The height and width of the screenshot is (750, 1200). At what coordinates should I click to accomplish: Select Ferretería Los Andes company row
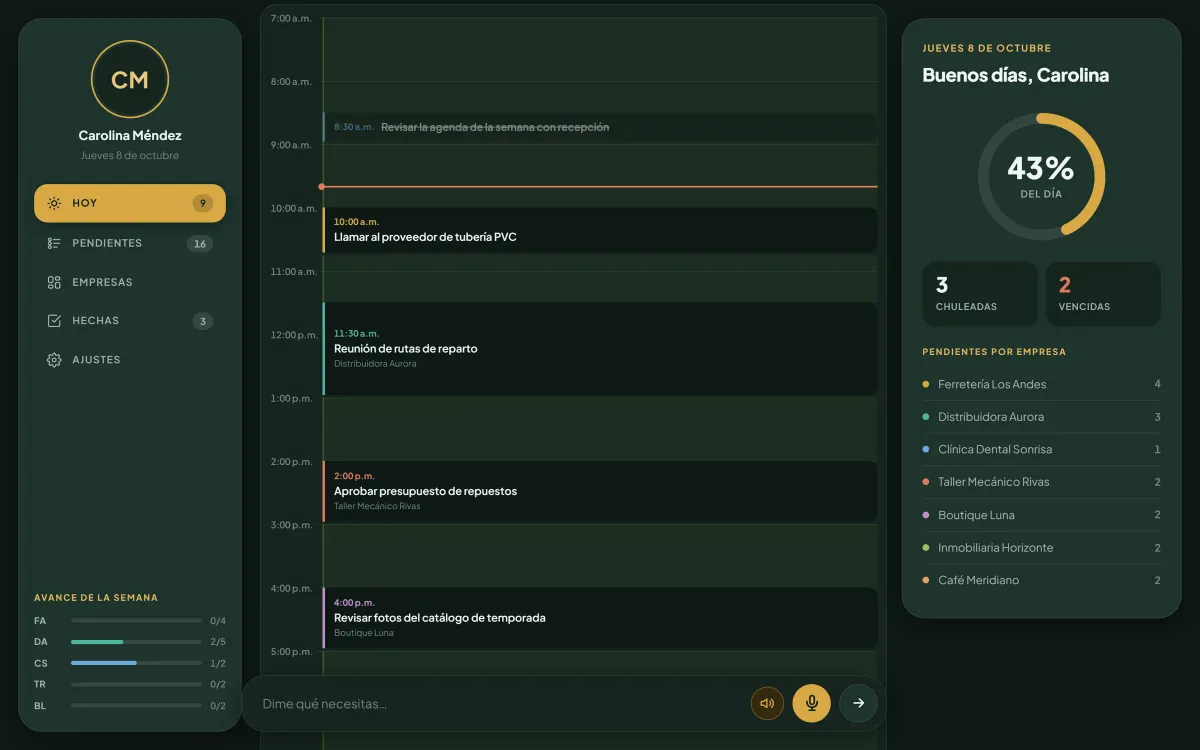[1041, 384]
